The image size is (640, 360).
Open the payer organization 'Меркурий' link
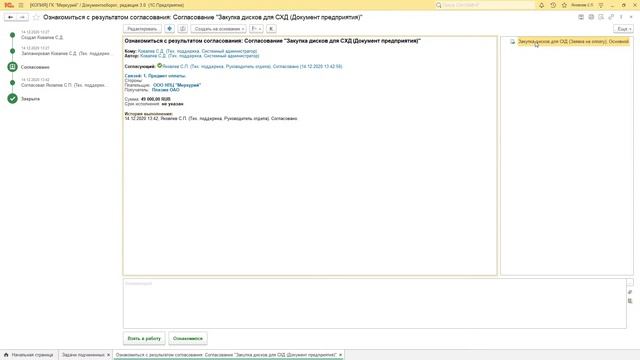click(x=177, y=85)
